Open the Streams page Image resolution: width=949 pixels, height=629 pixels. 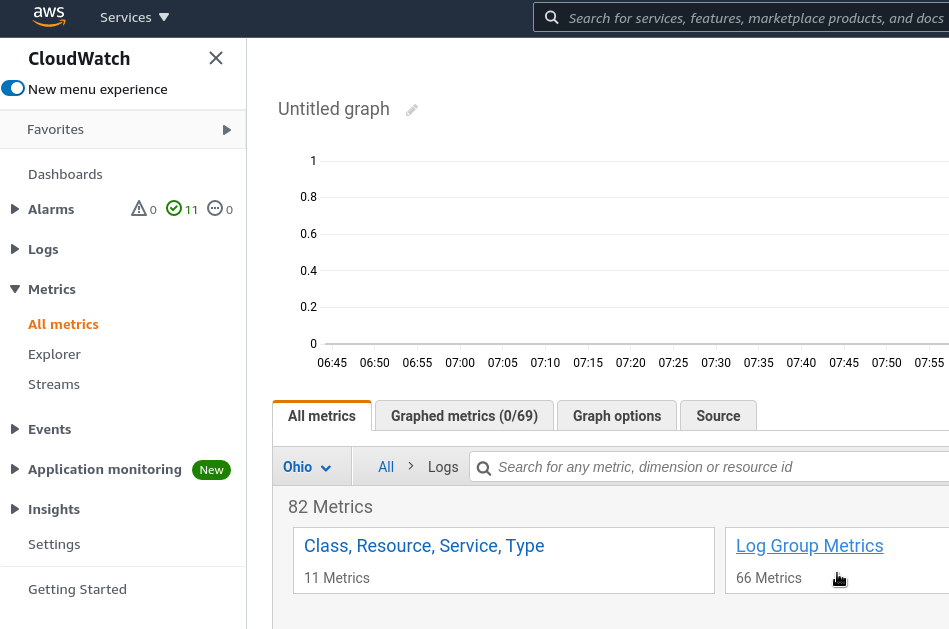[54, 384]
